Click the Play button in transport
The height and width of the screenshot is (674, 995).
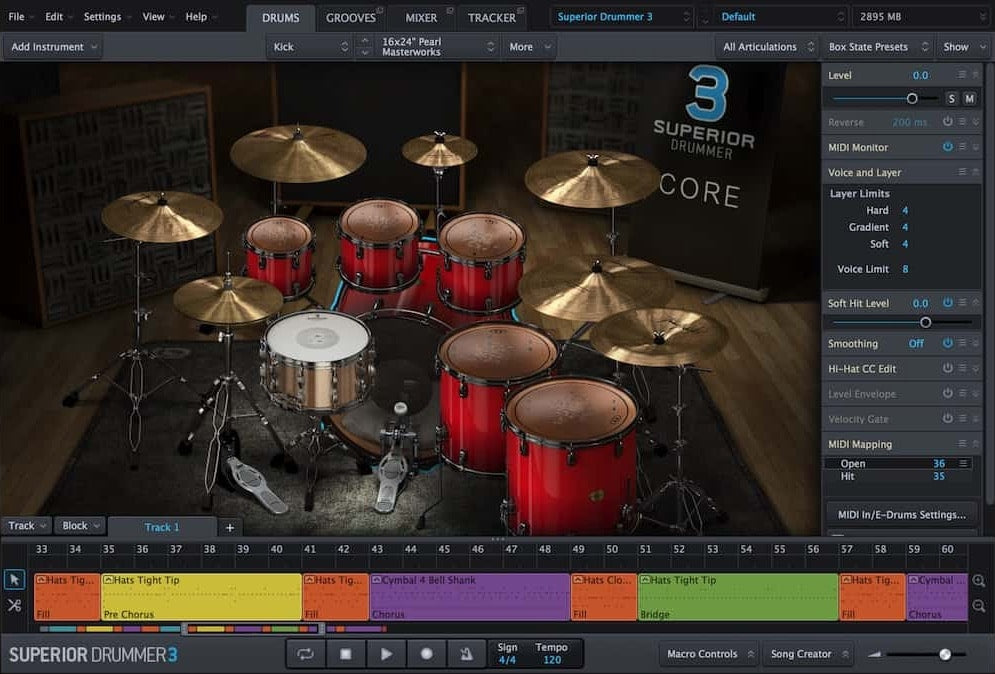point(386,654)
